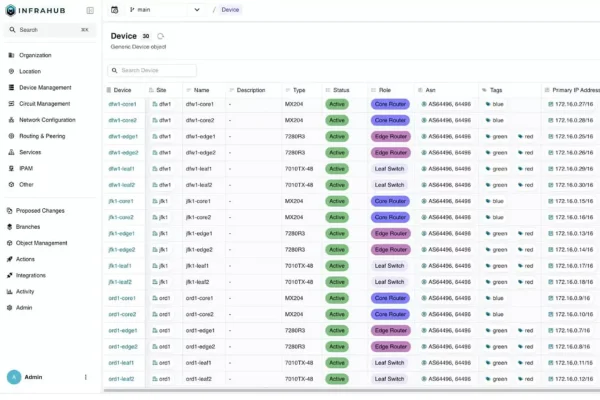Click the Edge Router badge for dfw1-edge1
The image size is (600, 400).
tap(391, 136)
